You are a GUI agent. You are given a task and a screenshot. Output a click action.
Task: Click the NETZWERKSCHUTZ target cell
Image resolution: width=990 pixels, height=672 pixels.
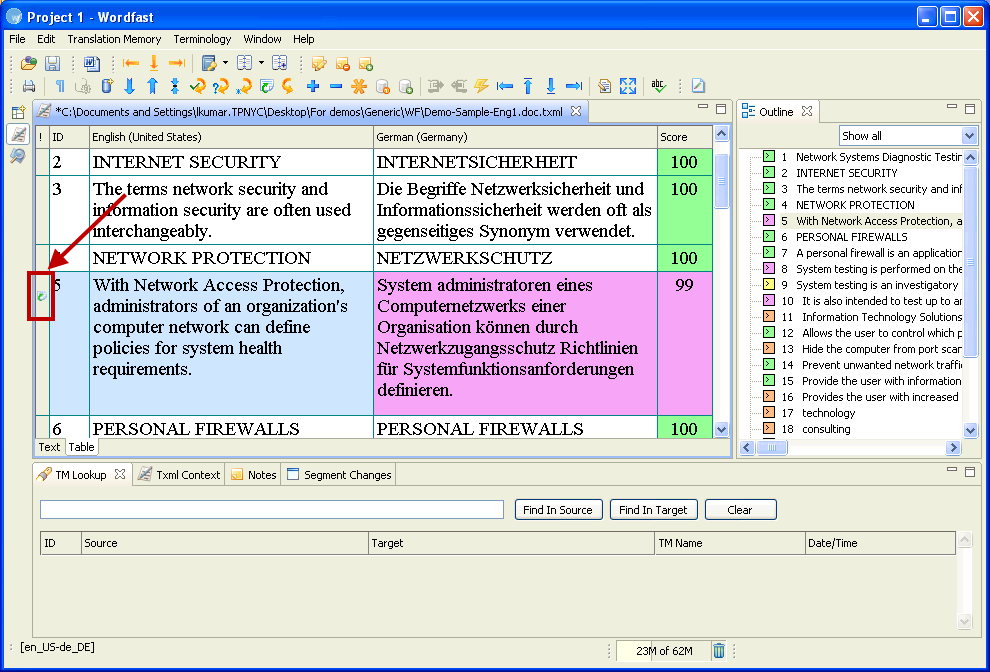click(x=515, y=258)
